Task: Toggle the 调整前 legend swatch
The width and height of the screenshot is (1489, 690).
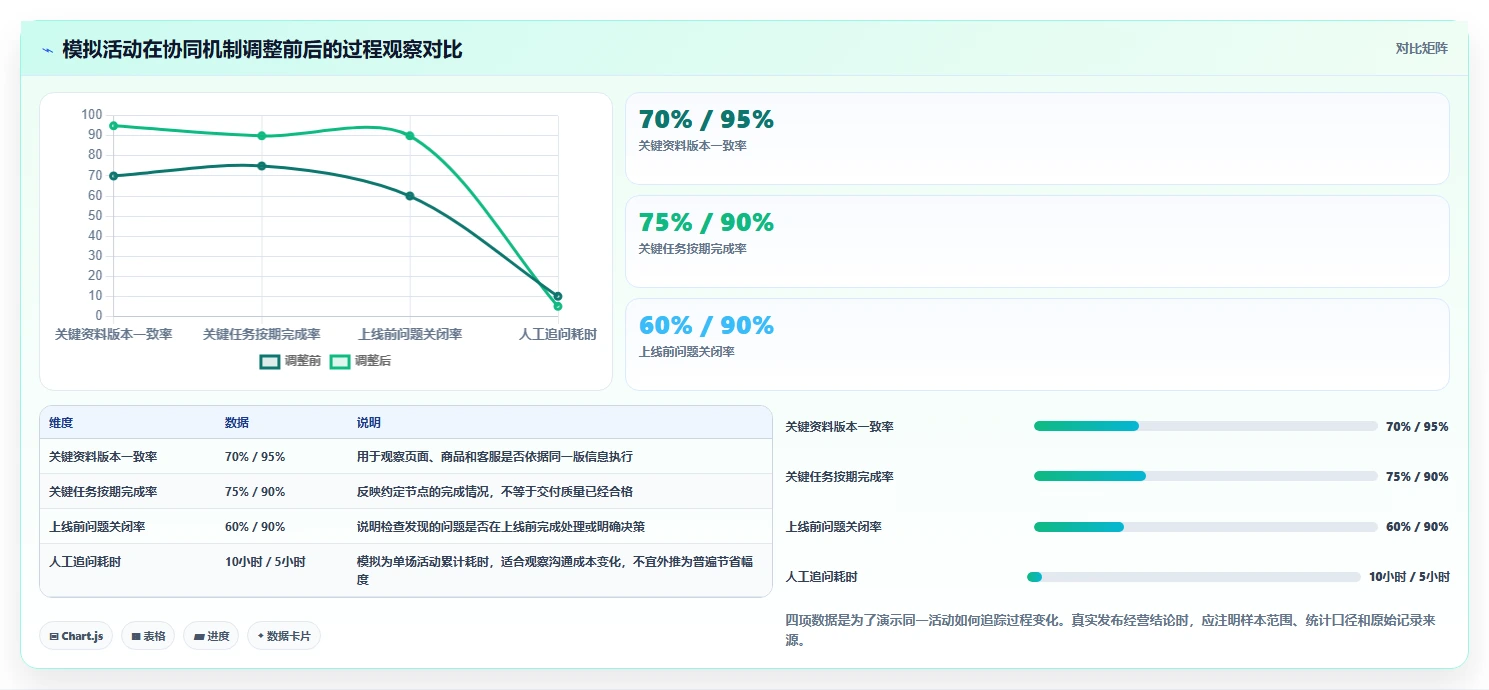Action: click(270, 361)
